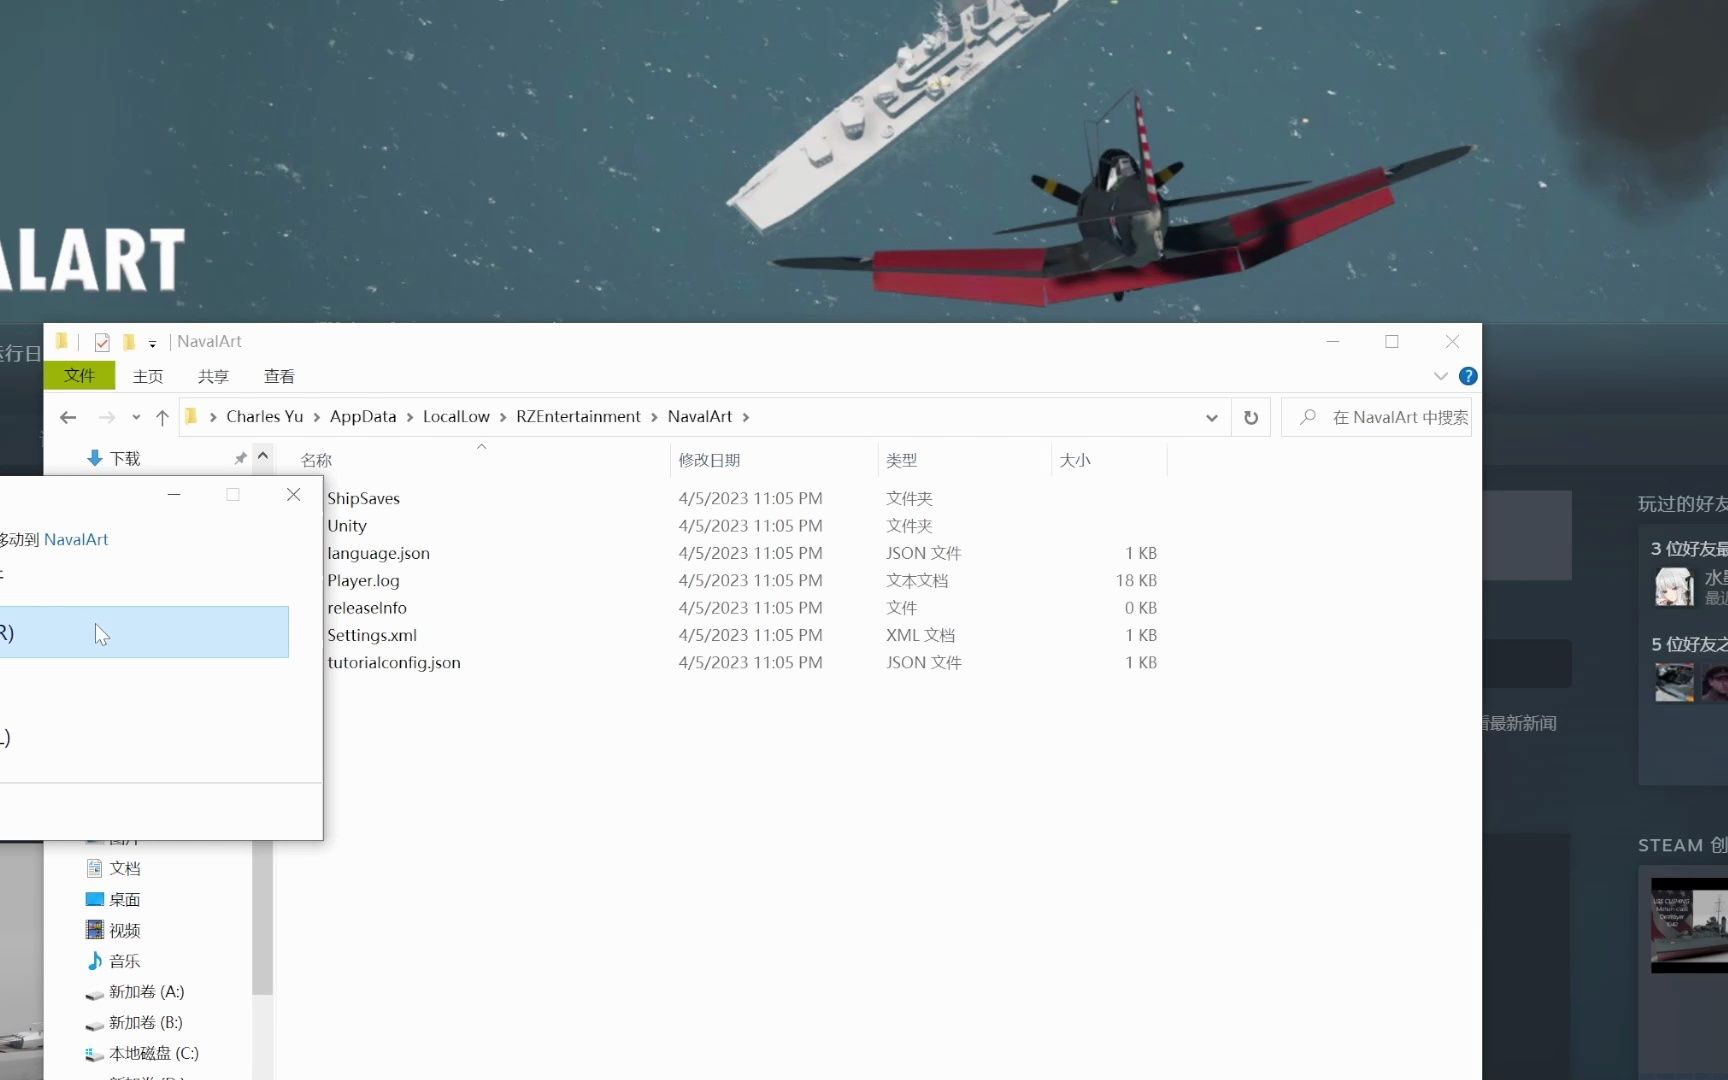This screenshot has height=1080, width=1728.
Task: Open the Customize Quick Access Toolbar dropdown
Action: pyautogui.click(x=152, y=343)
